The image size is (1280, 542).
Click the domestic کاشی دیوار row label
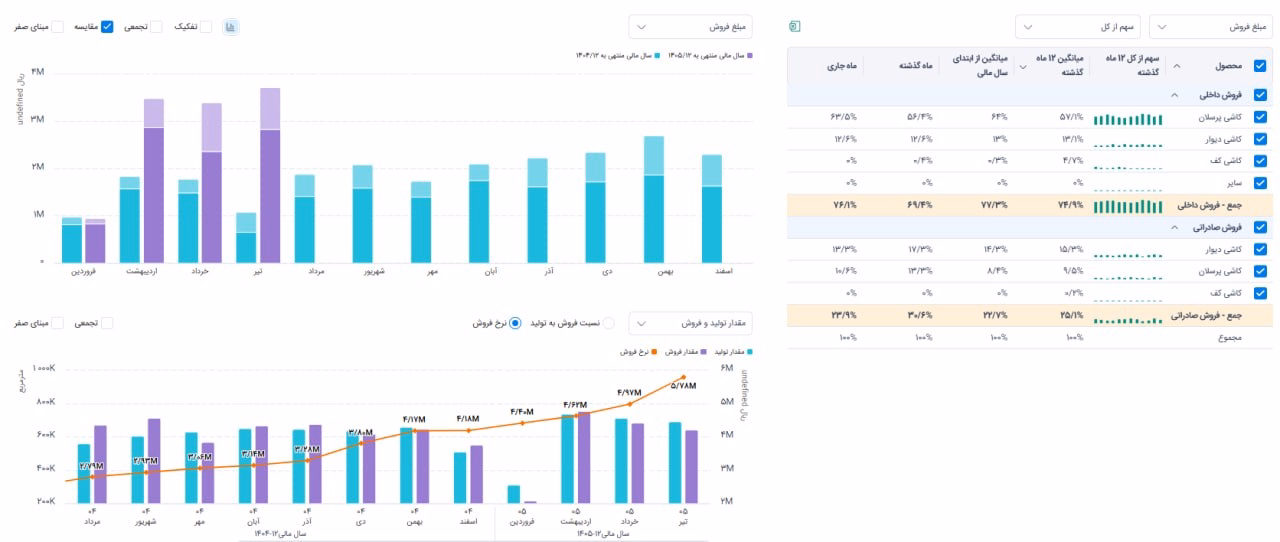[x=1225, y=139]
